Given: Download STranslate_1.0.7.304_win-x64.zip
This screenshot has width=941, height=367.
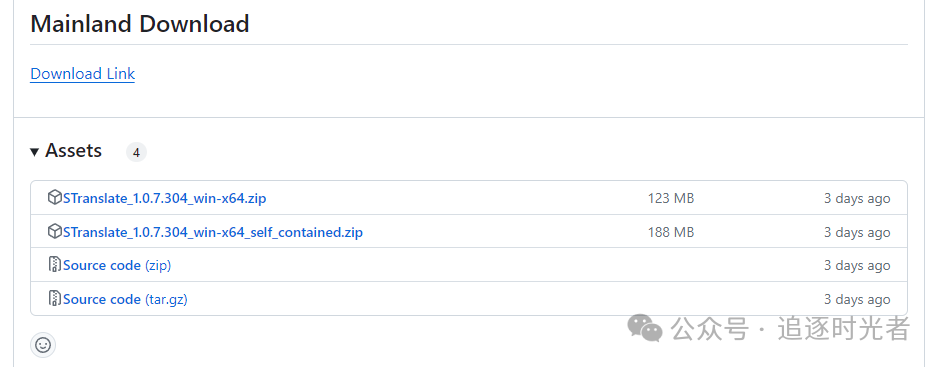Looking at the screenshot, I should click(x=164, y=198).
